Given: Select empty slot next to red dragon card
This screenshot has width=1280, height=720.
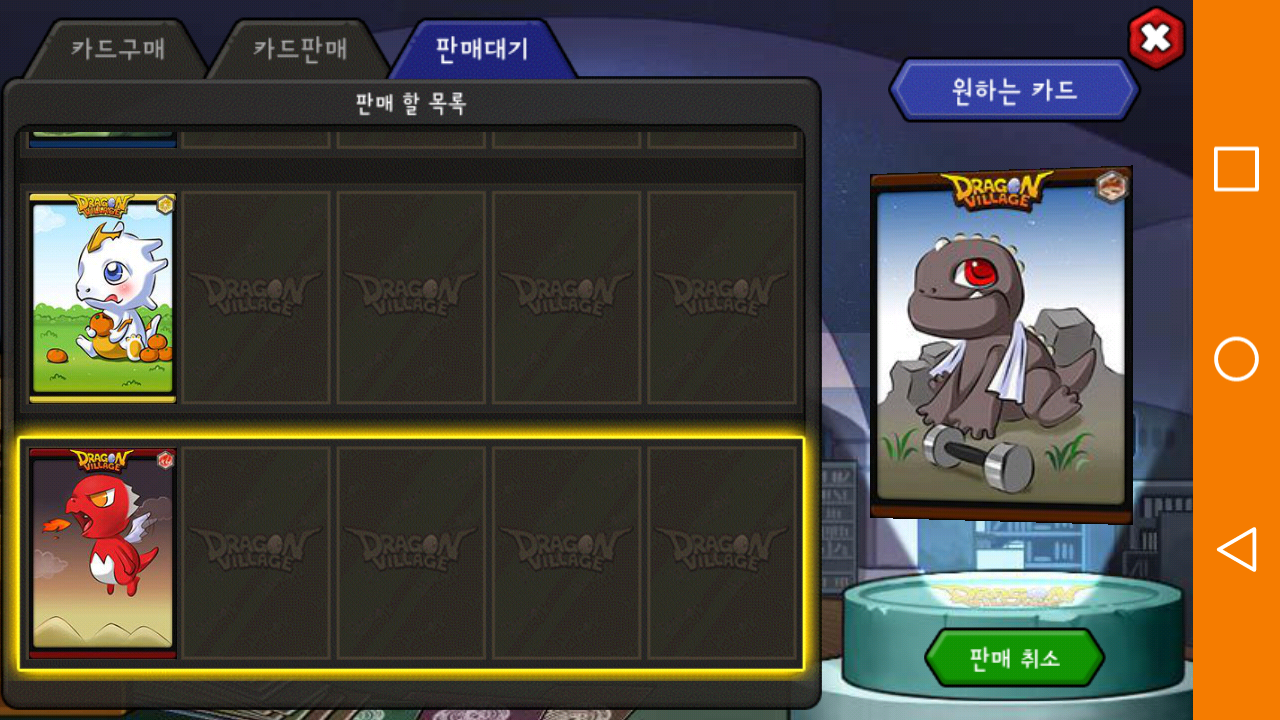Looking at the screenshot, I should pyautogui.click(x=256, y=553).
